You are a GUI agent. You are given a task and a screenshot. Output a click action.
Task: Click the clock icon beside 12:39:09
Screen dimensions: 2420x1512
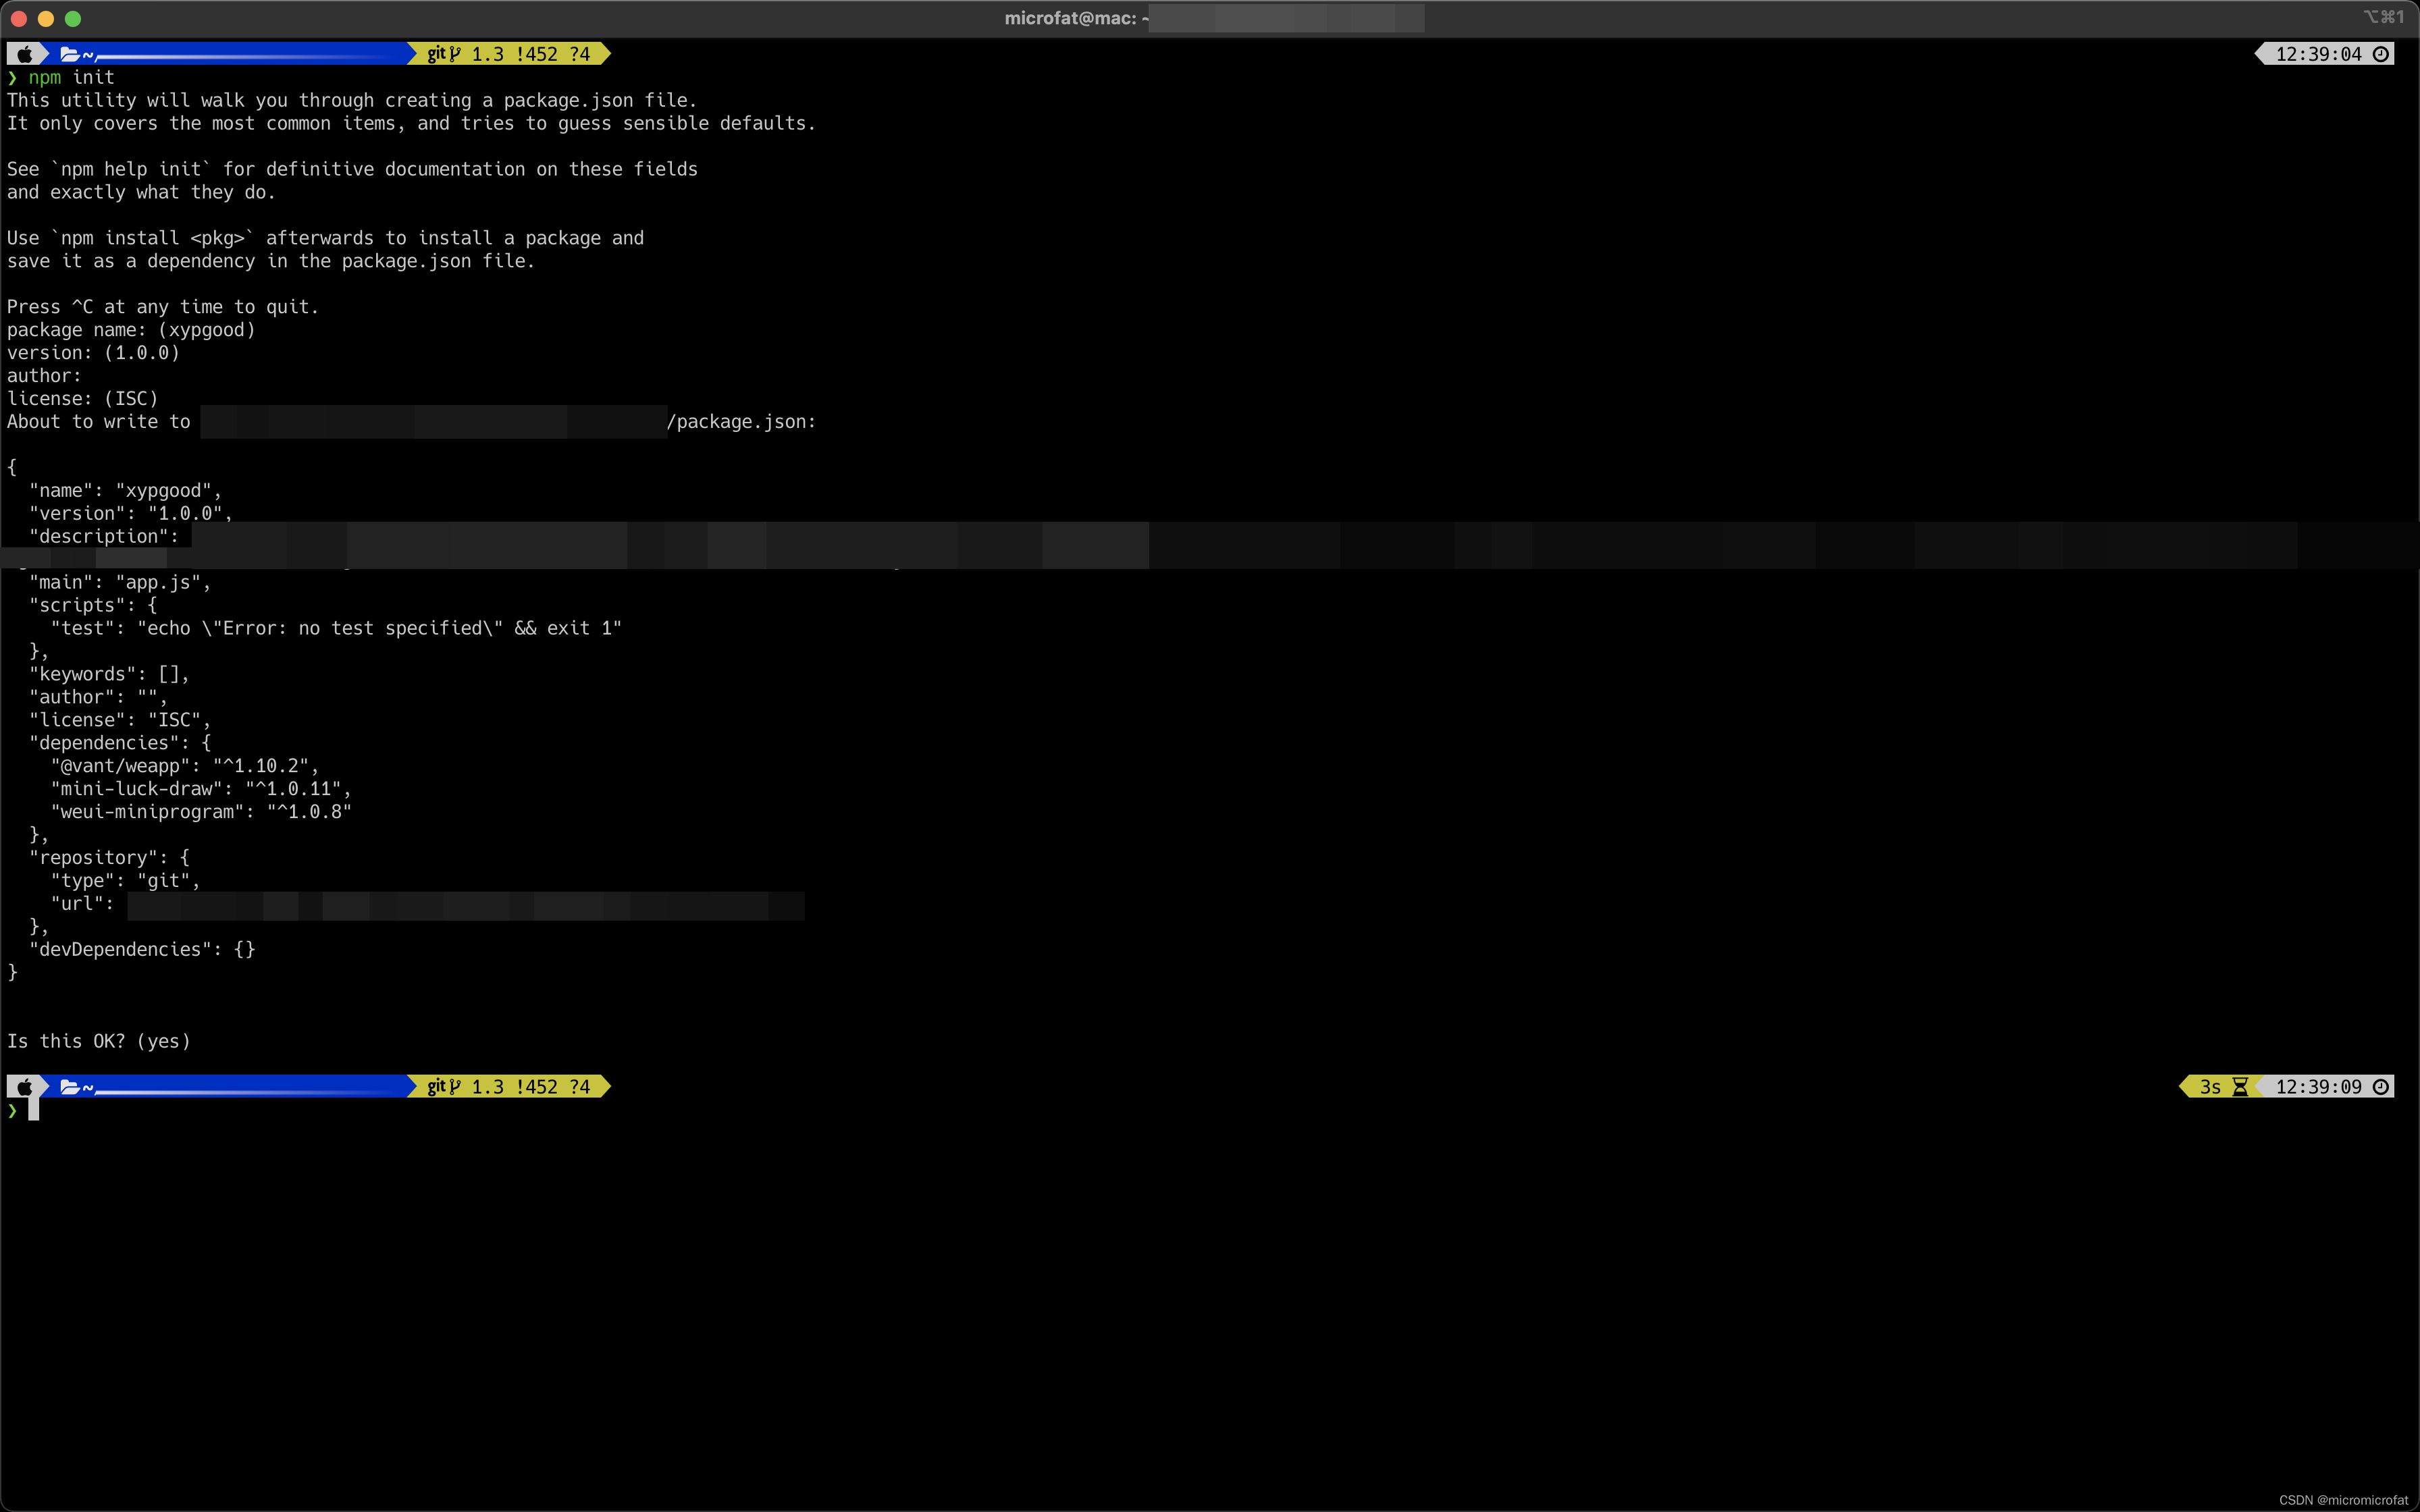pos(2381,1087)
